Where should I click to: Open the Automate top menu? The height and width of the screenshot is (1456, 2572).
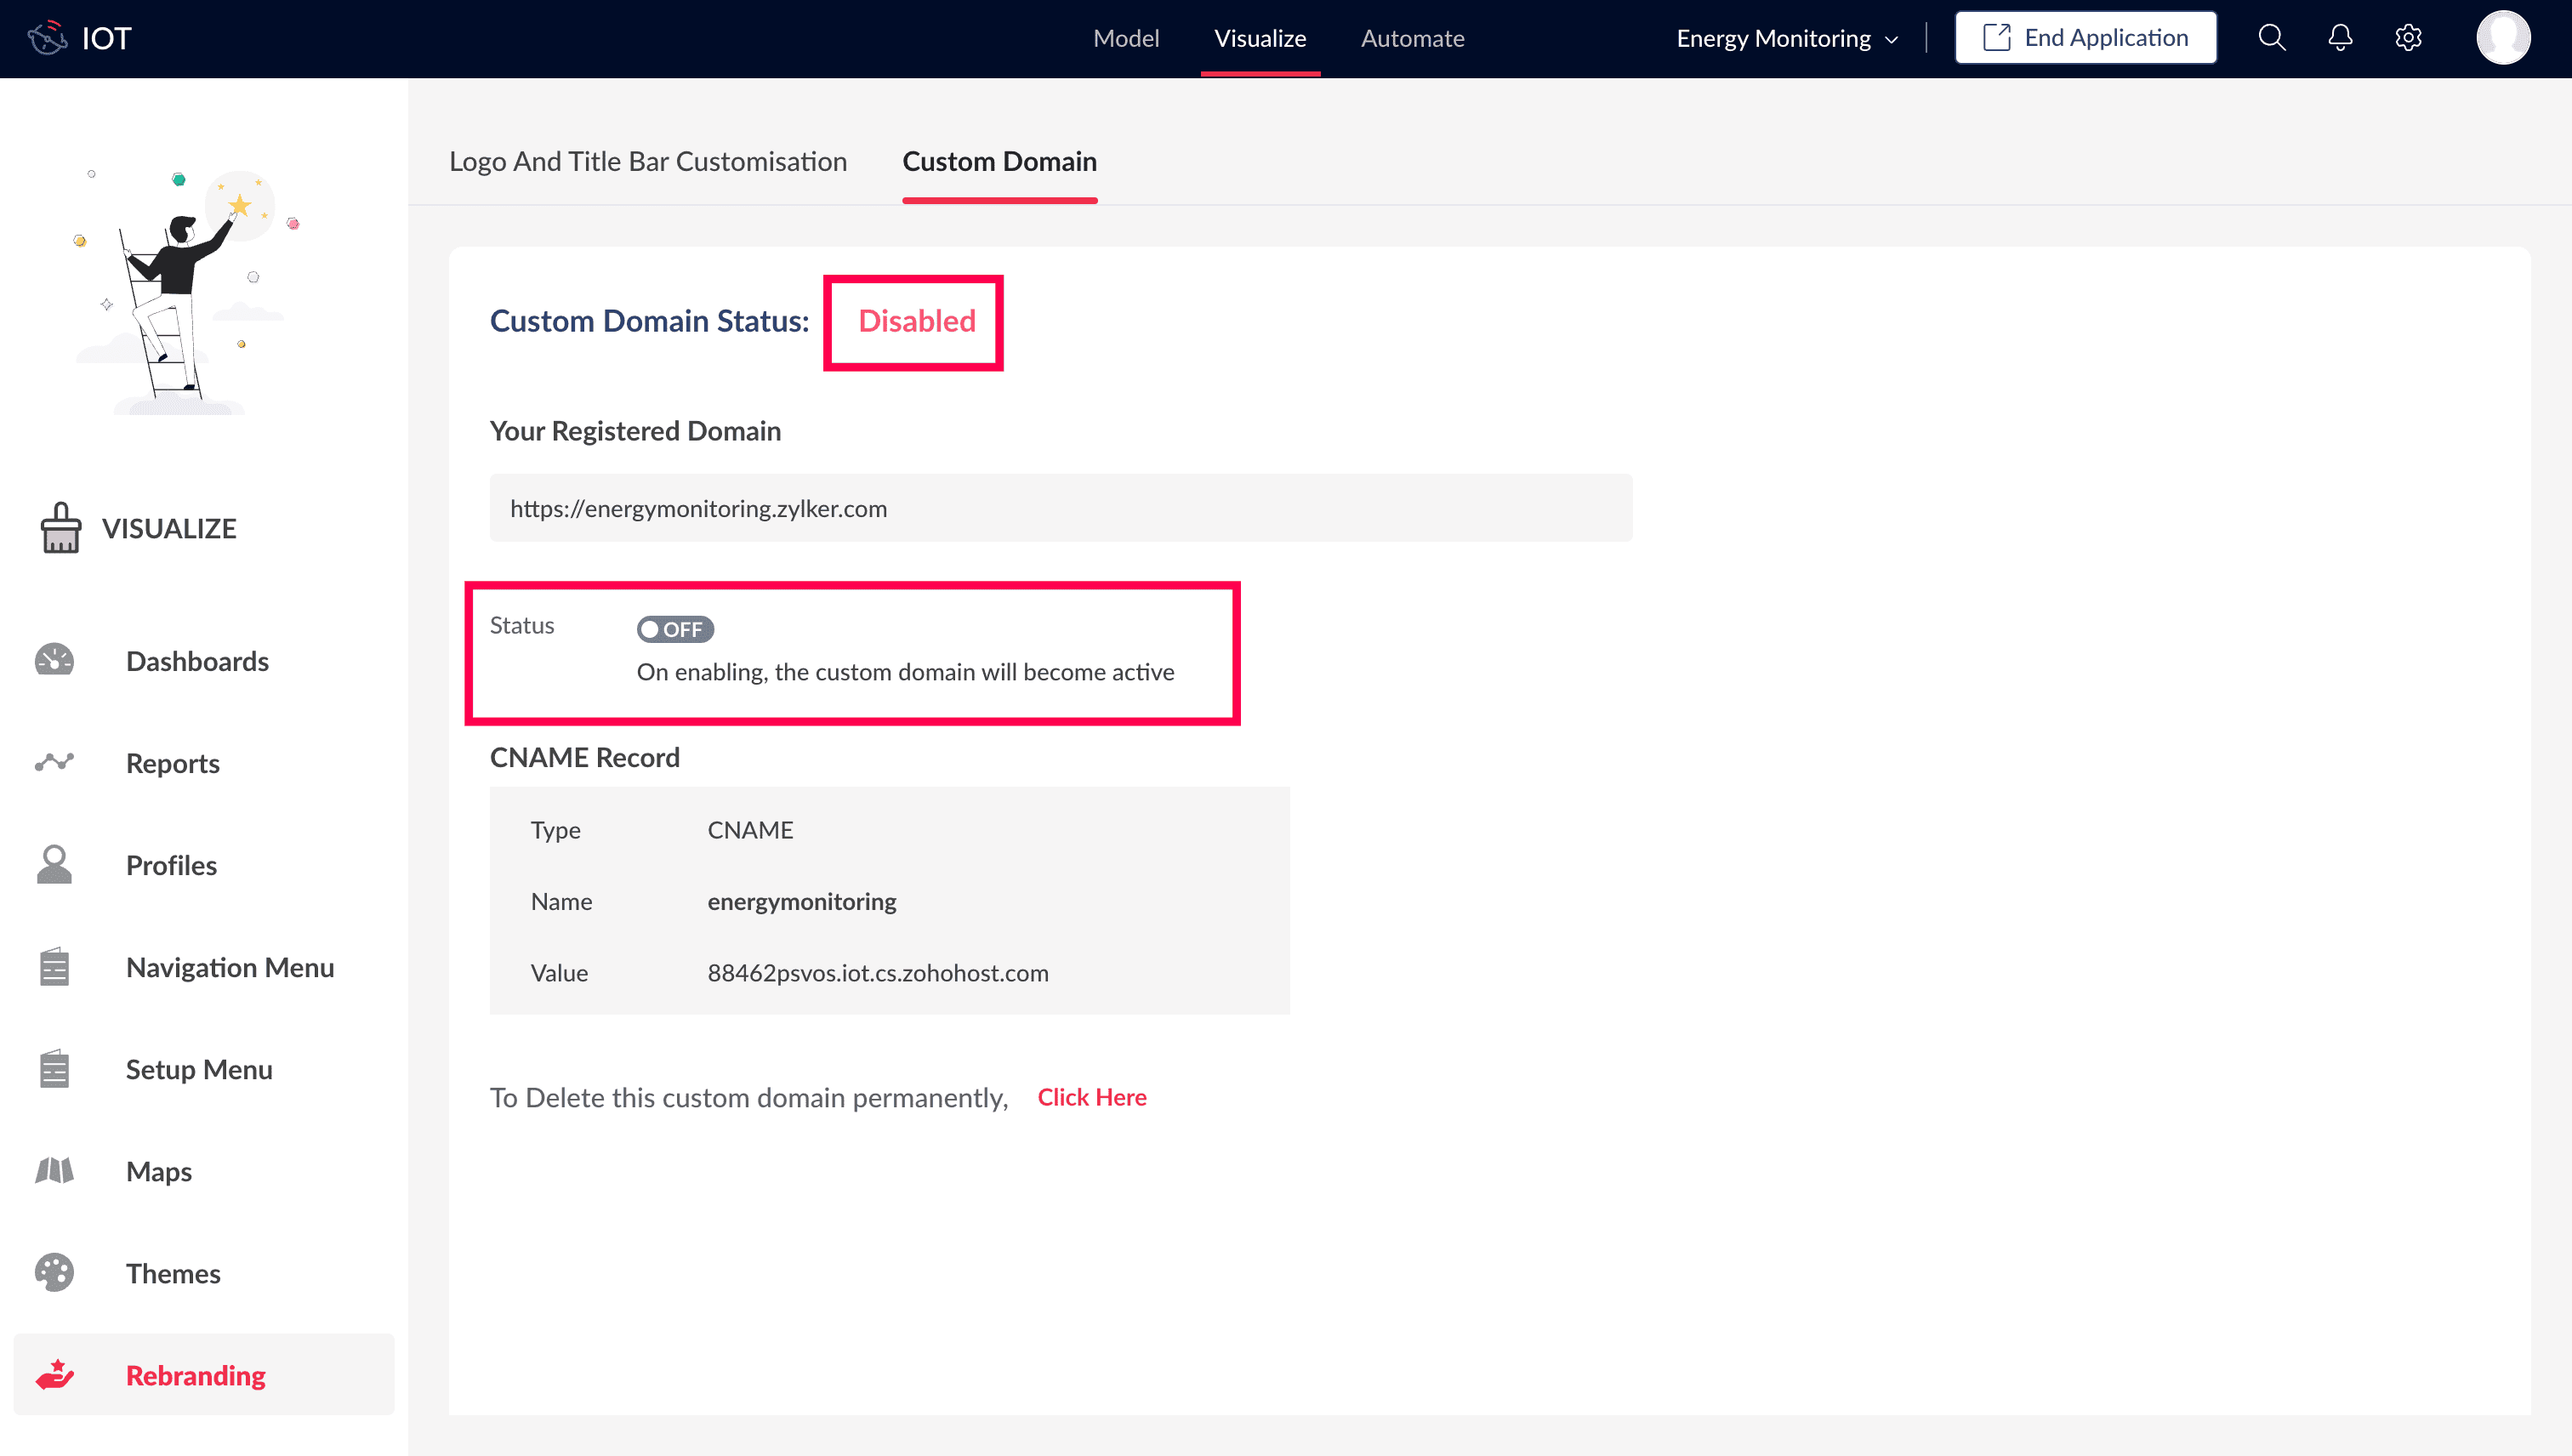point(1412,38)
